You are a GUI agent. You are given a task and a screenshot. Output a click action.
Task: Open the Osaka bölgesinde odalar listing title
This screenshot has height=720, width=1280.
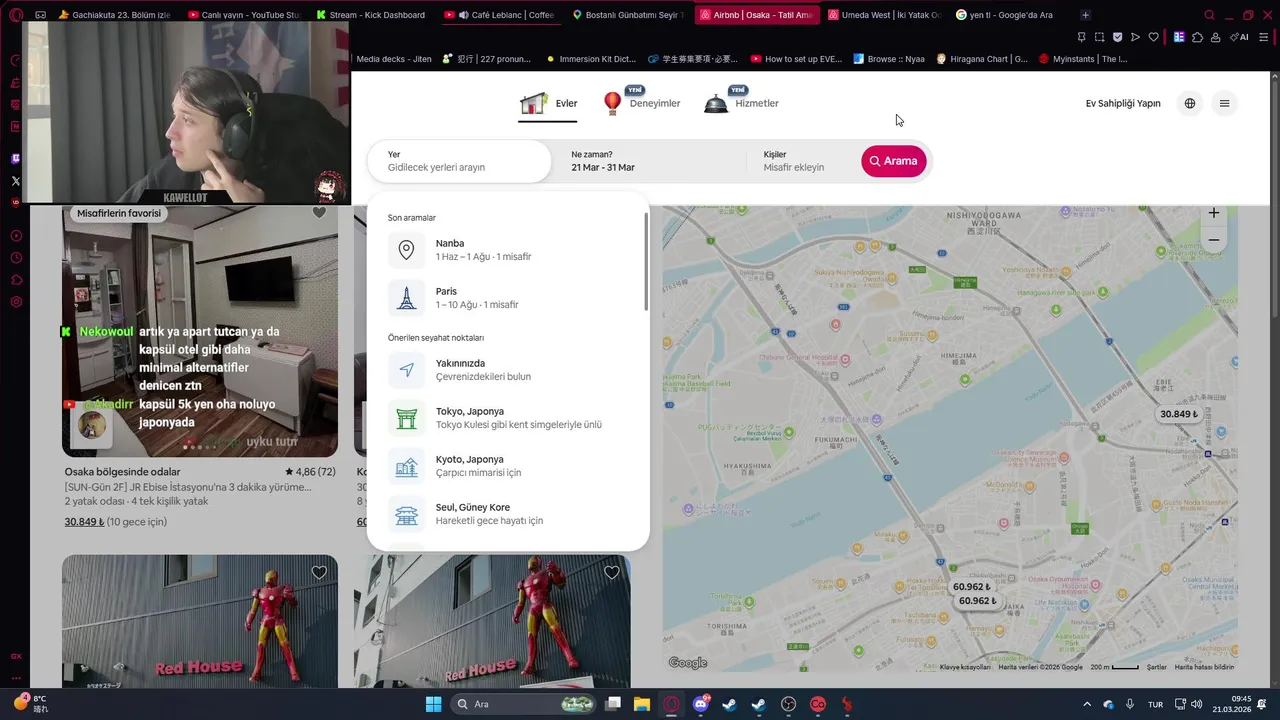point(123,472)
